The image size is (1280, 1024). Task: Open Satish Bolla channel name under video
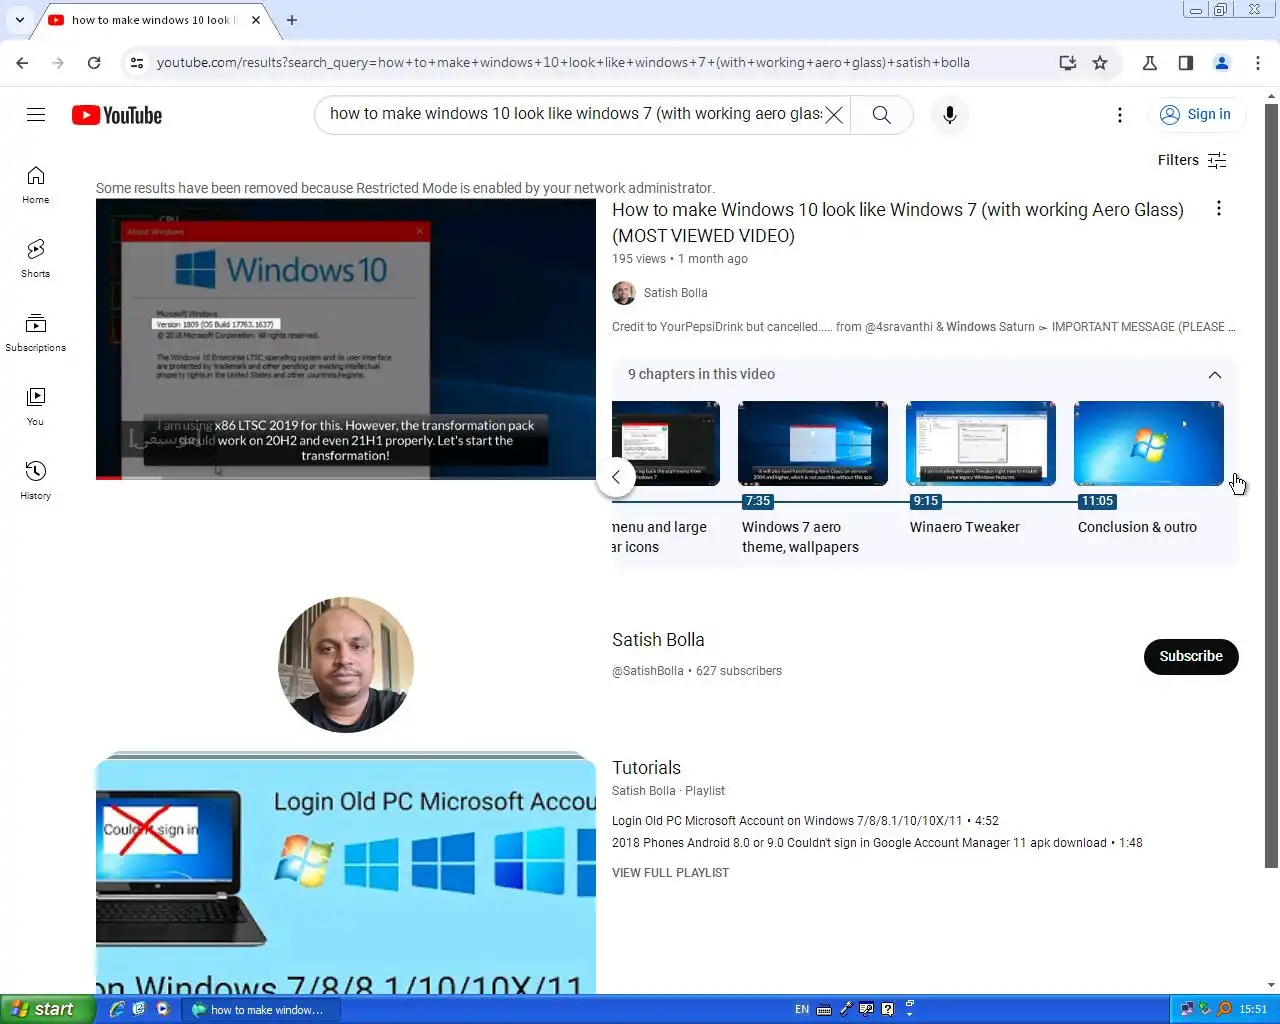click(x=675, y=293)
